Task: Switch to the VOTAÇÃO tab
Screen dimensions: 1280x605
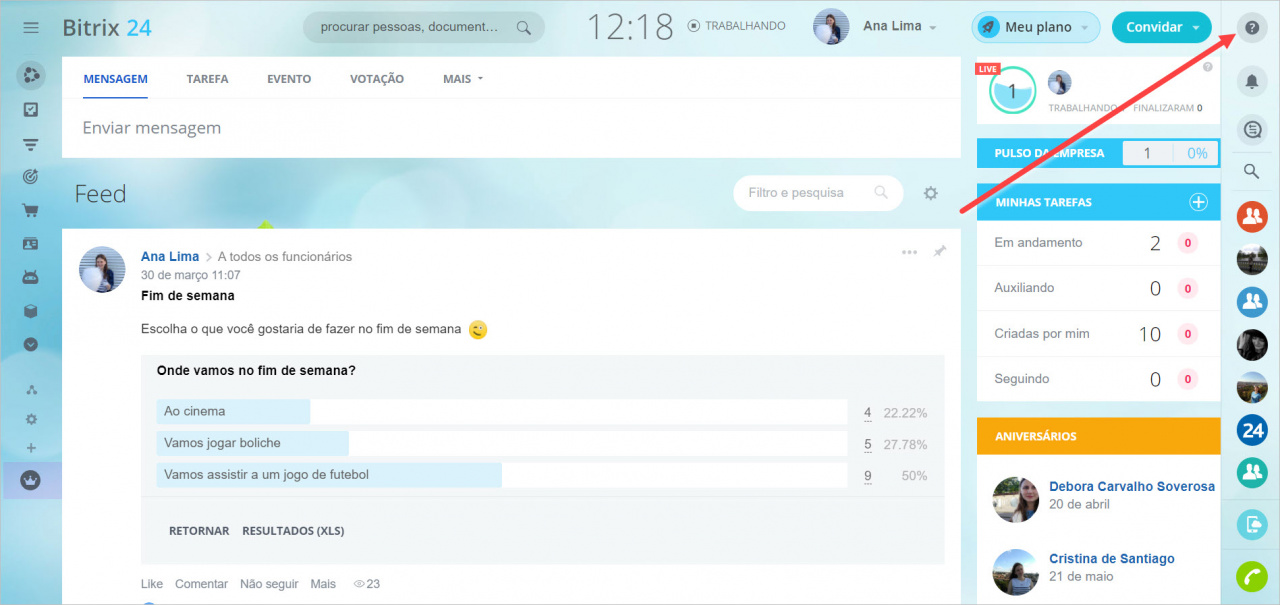Action: (x=376, y=78)
